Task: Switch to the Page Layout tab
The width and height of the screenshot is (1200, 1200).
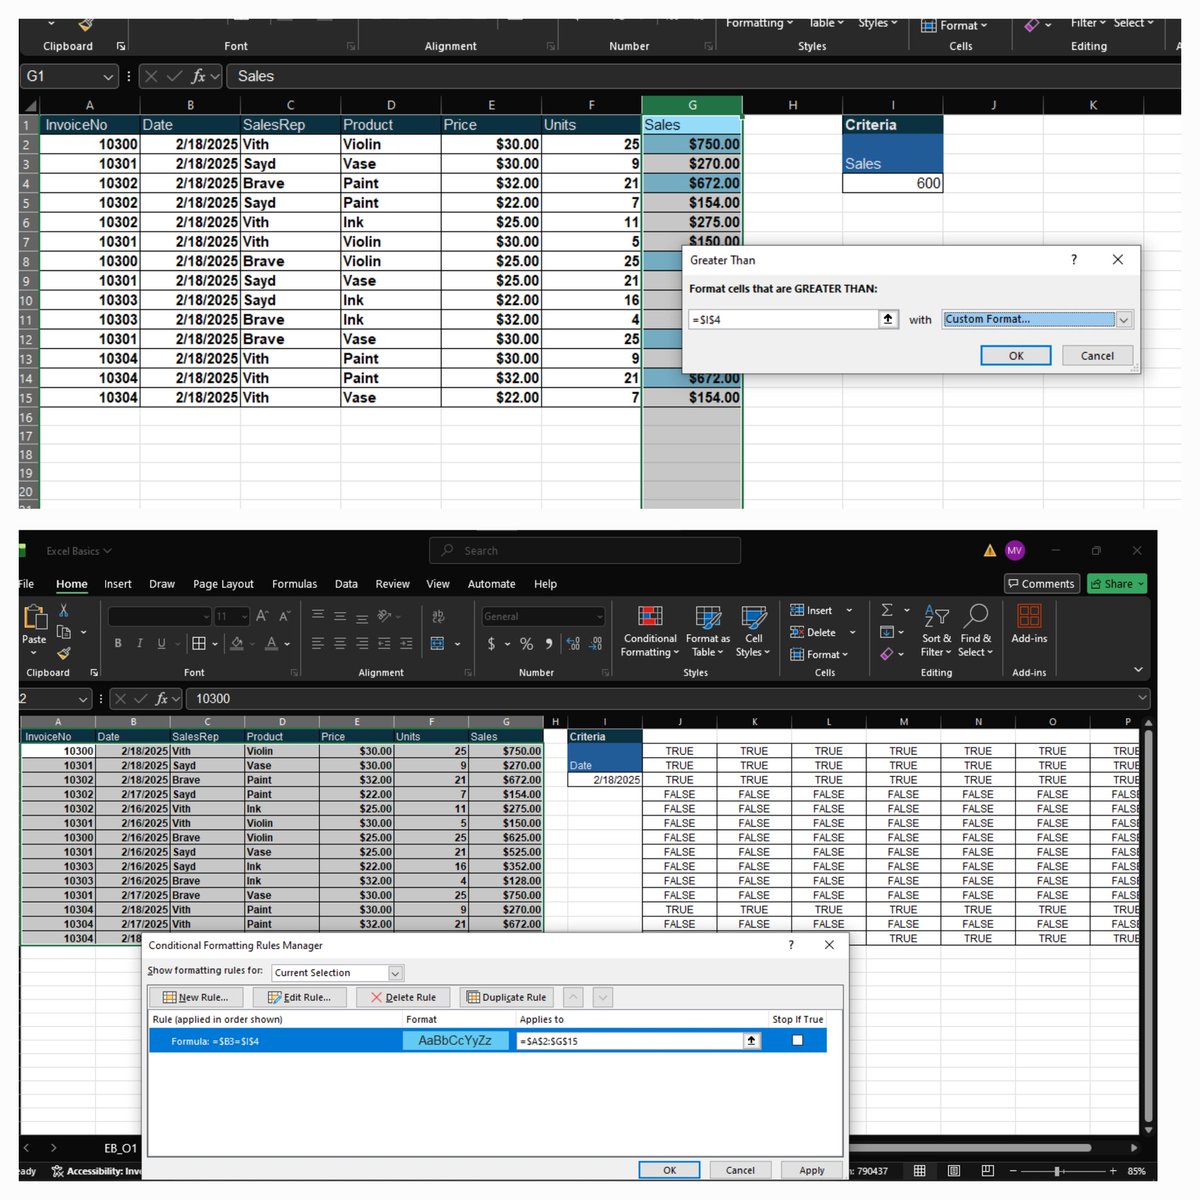Action: coord(223,584)
